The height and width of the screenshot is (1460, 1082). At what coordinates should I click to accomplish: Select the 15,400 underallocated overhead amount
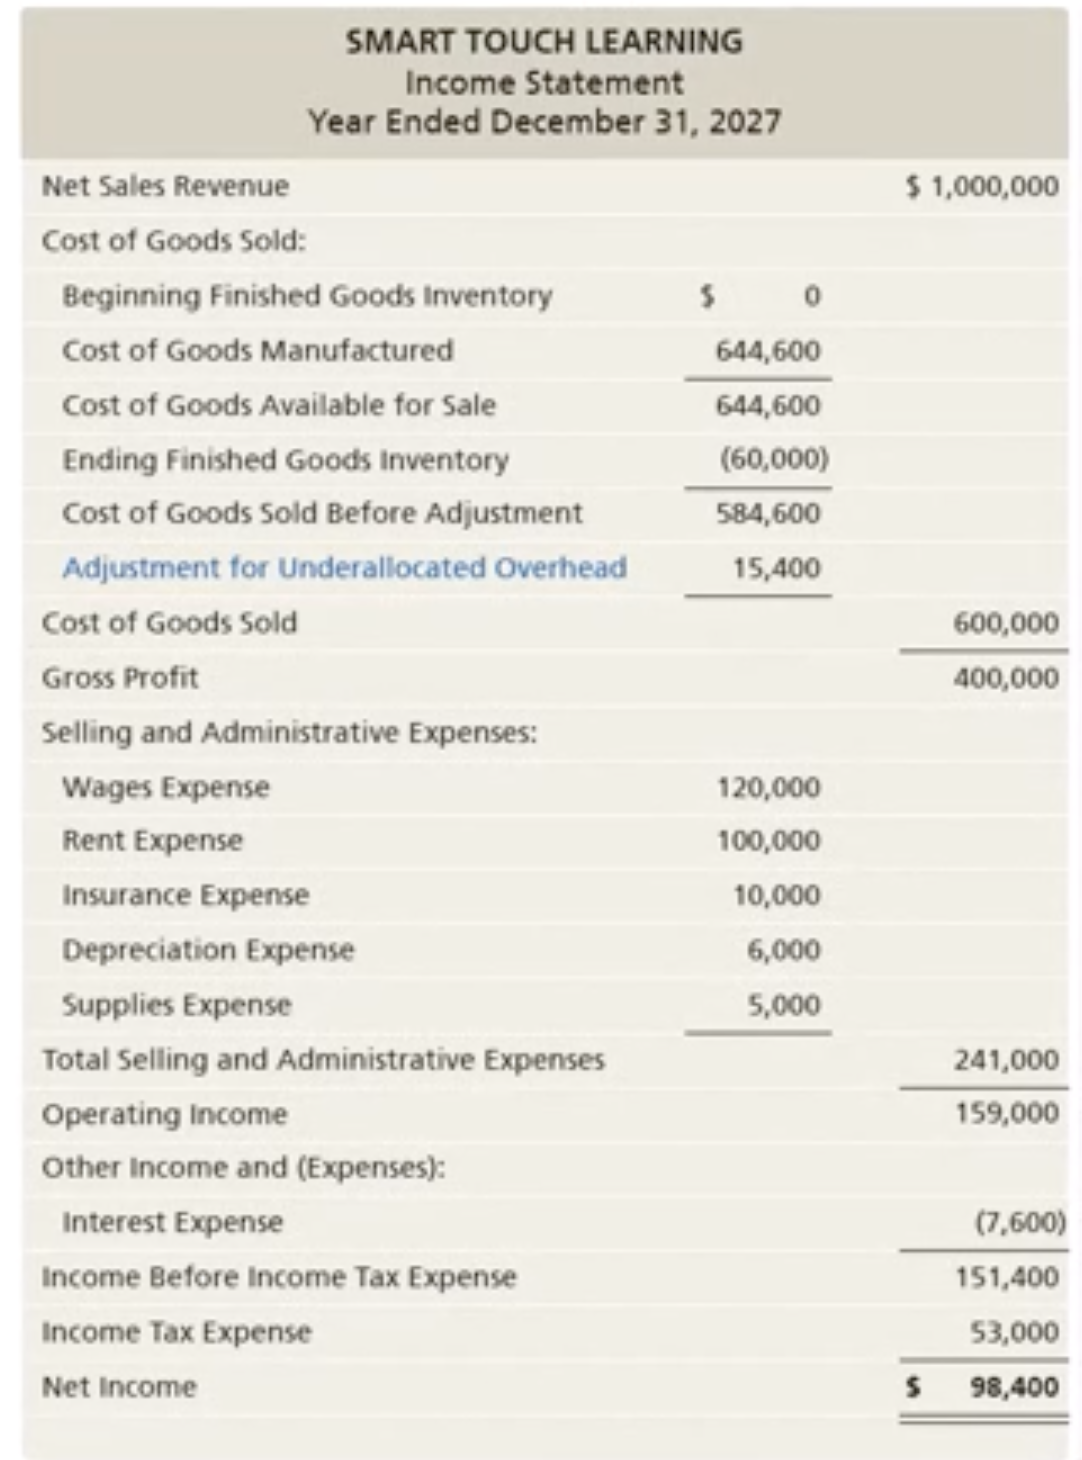[776, 568]
